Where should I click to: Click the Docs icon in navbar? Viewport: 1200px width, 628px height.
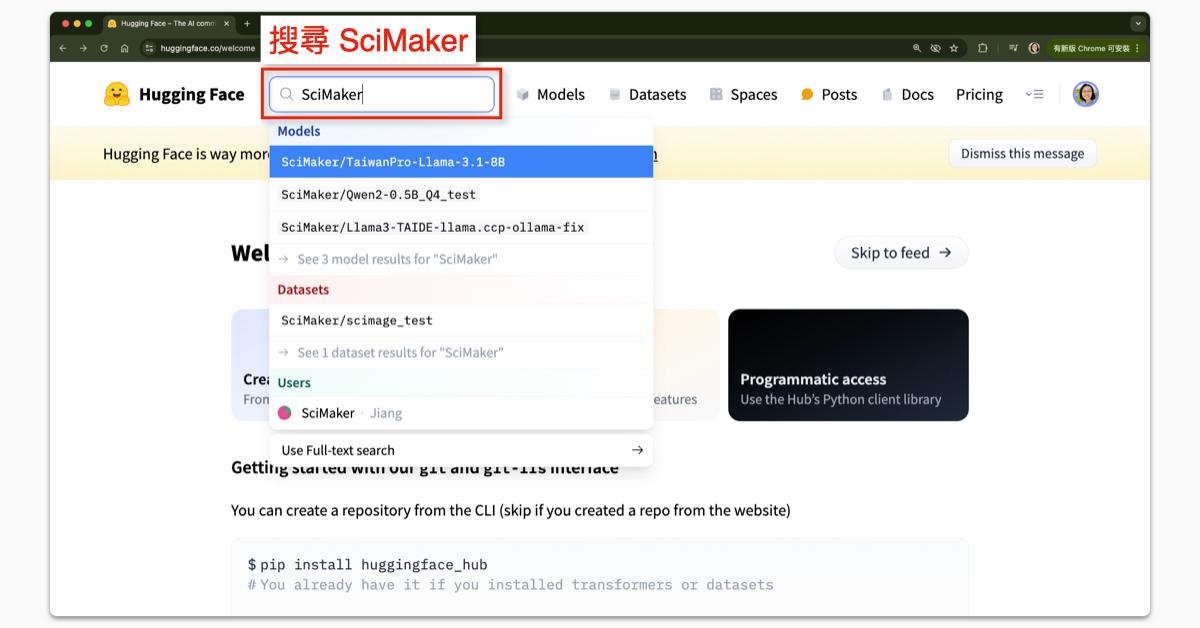887,94
